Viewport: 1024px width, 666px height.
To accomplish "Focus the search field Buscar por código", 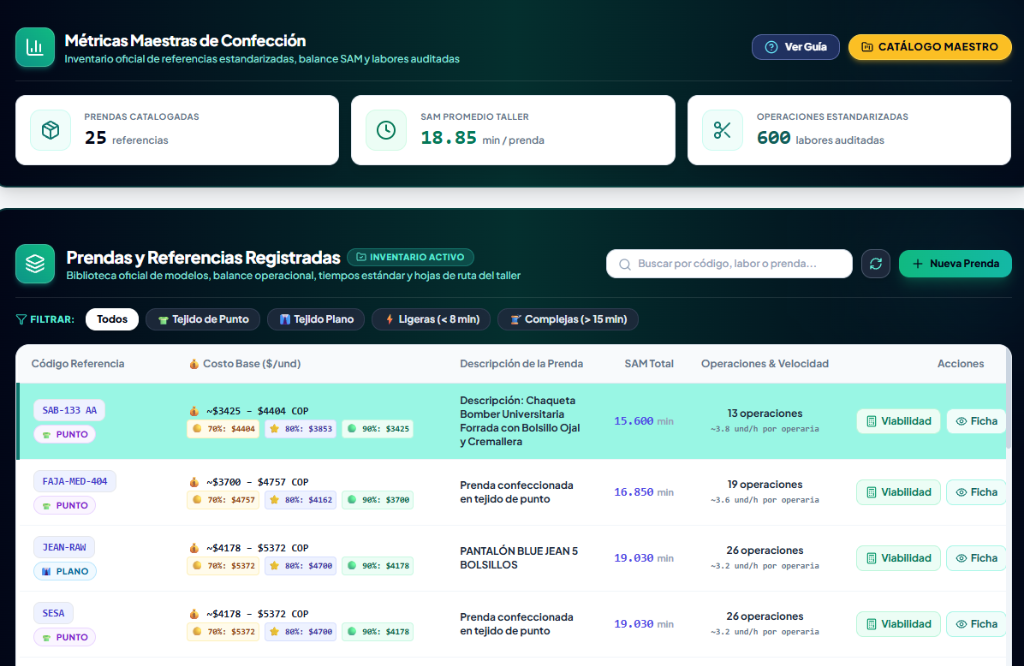I will point(729,264).
